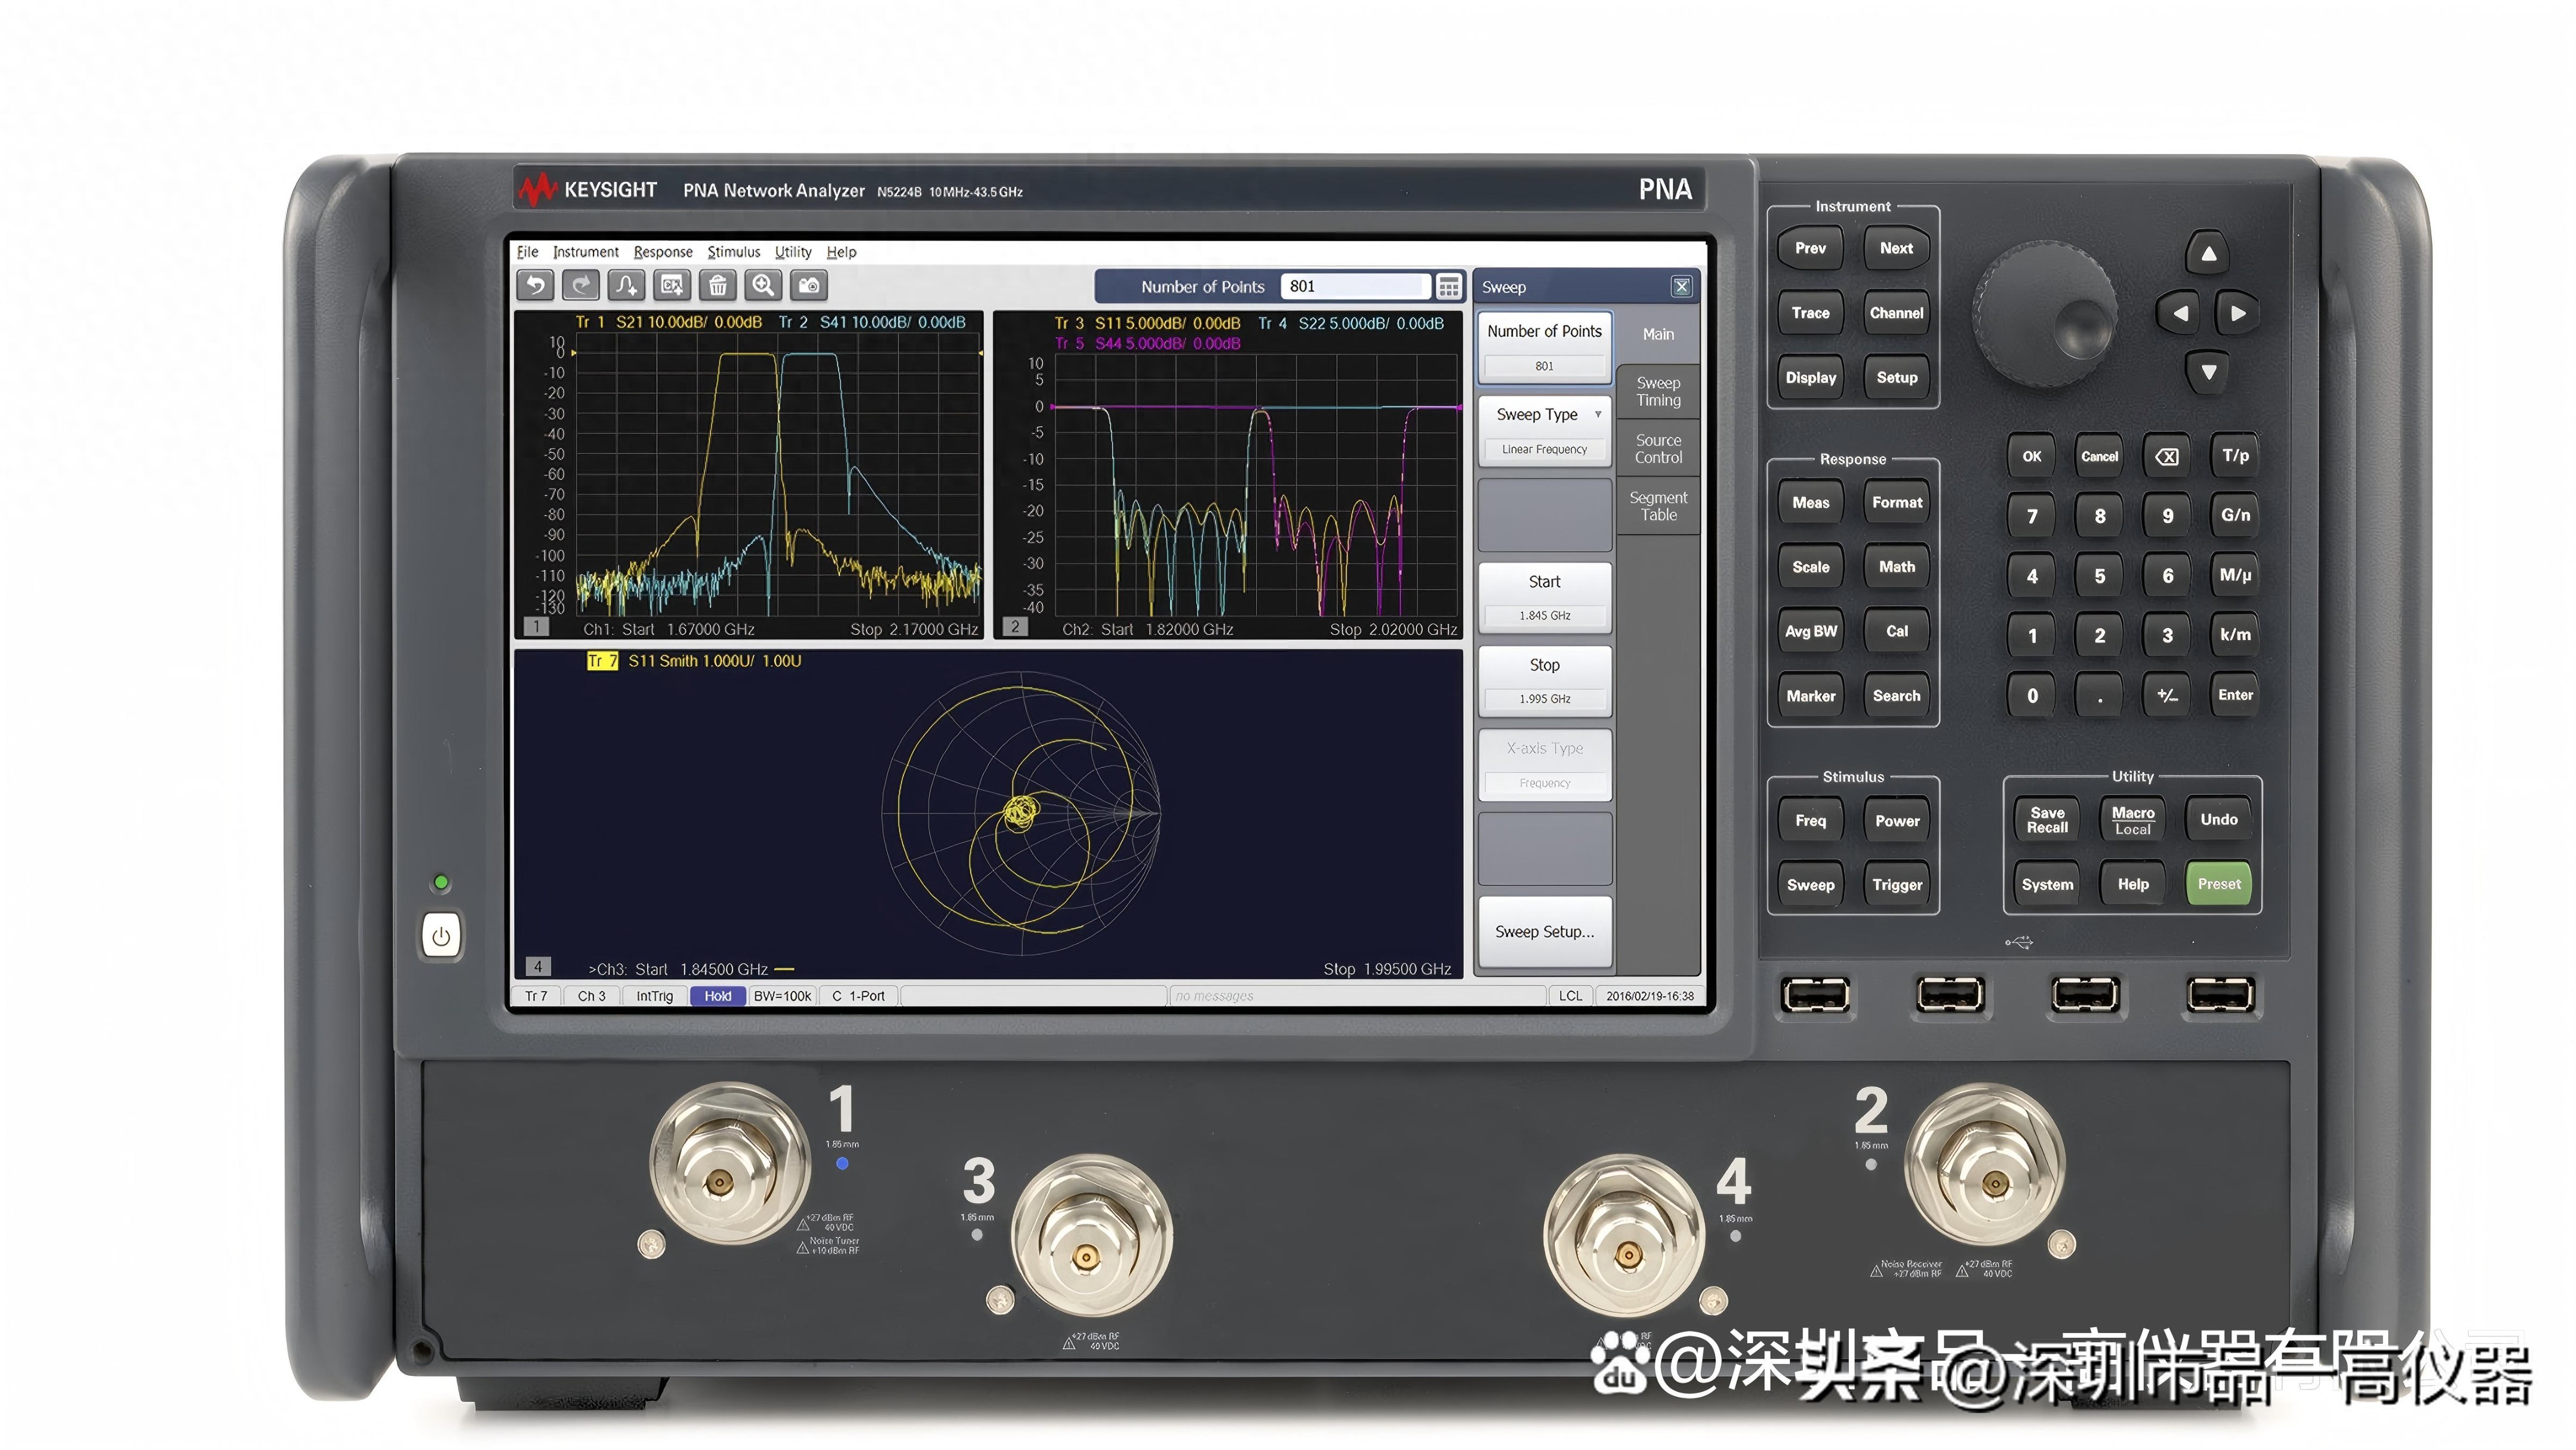Open the Response menu
Screen dimensions: 2576x1450
662,252
